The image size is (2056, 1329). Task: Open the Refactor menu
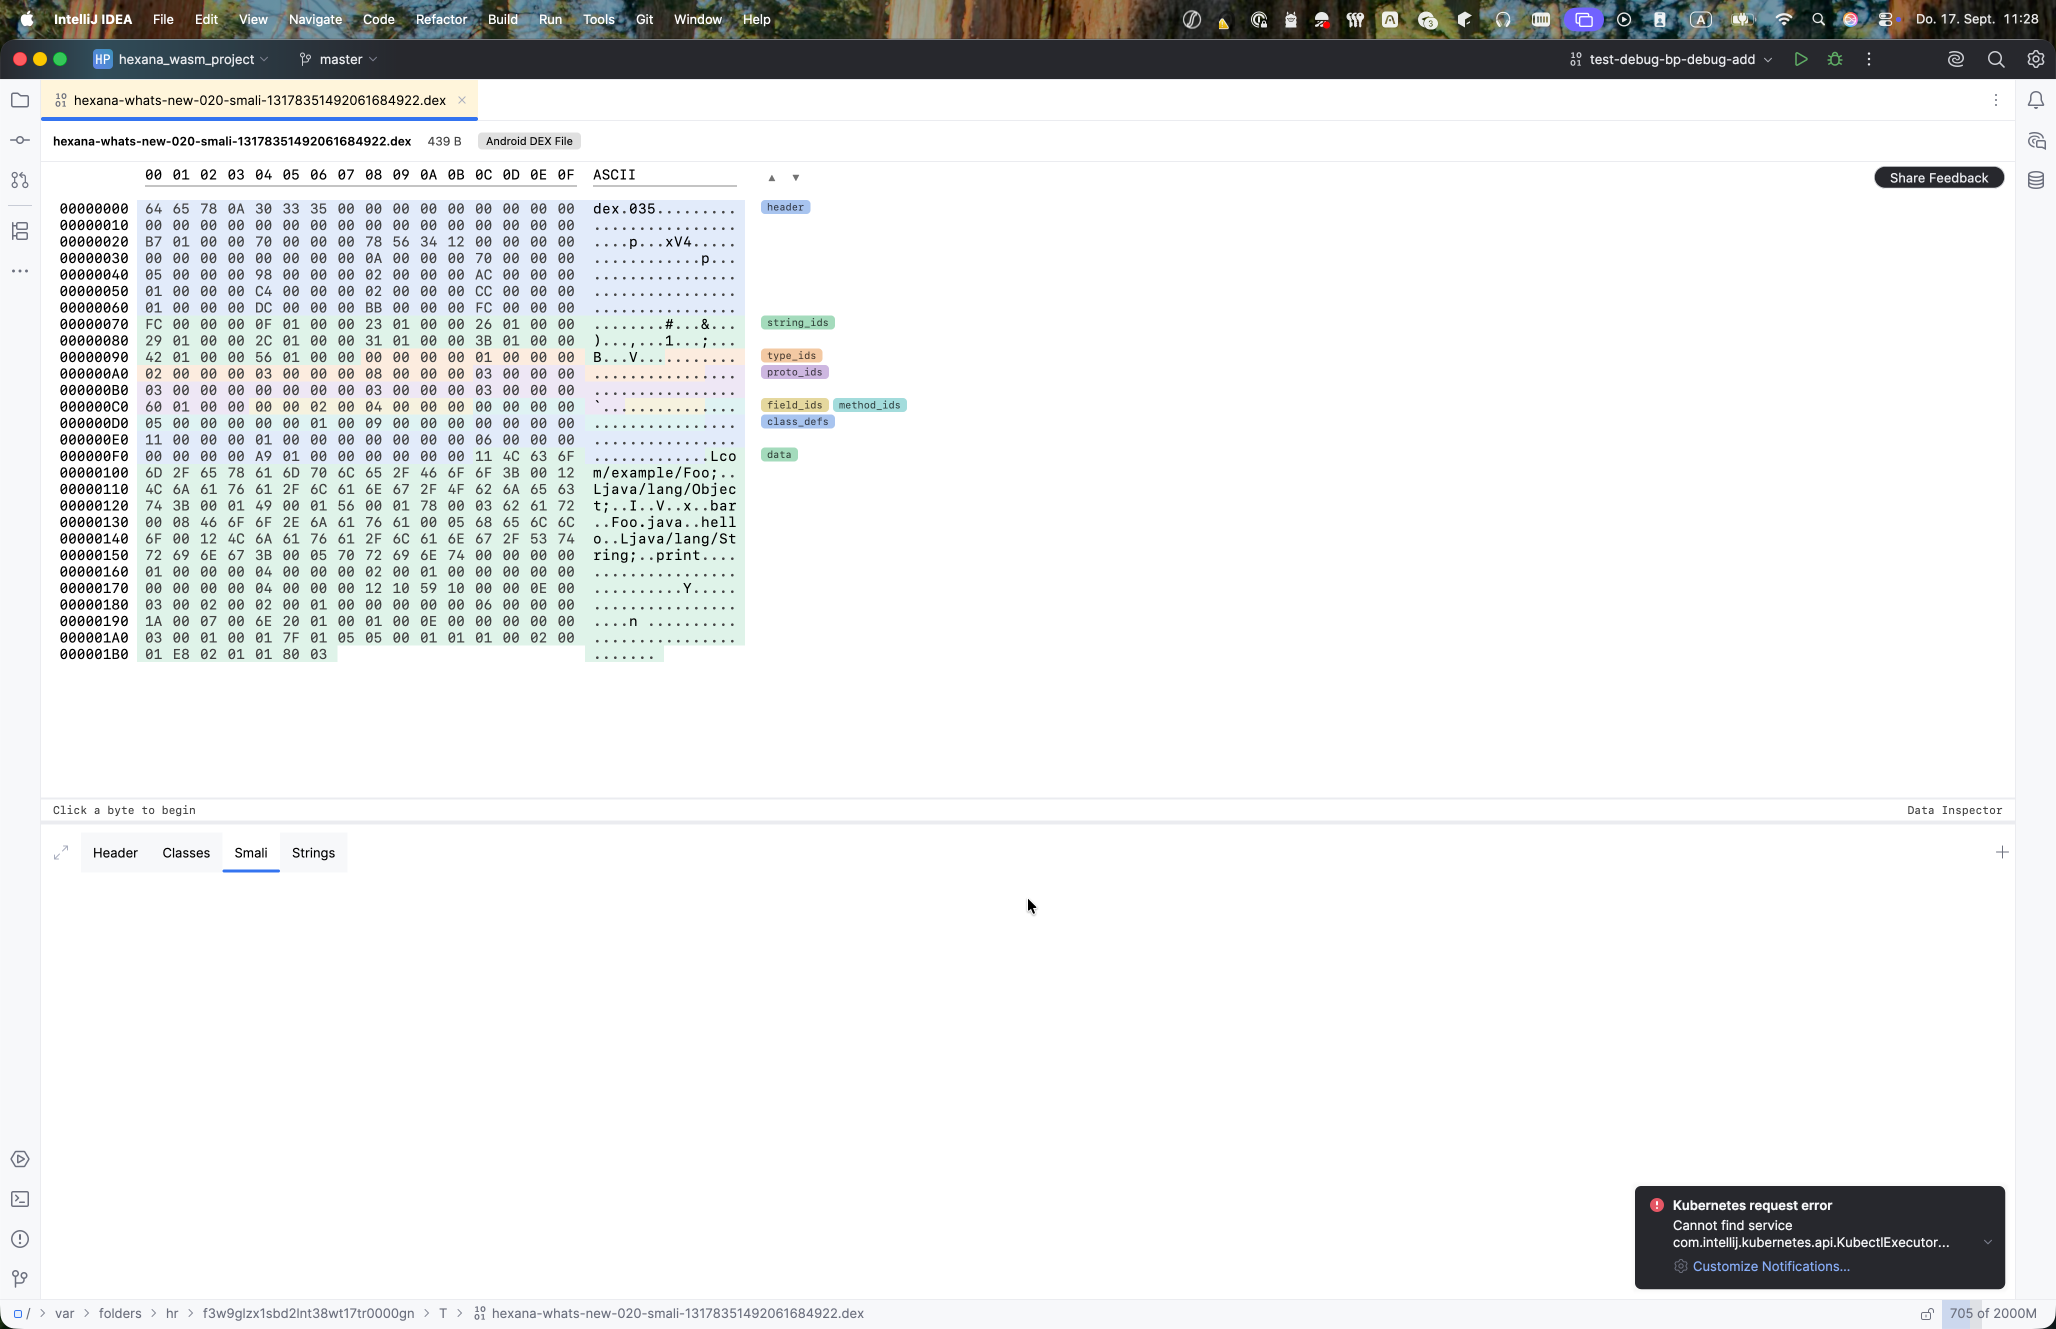click(441, 19)
